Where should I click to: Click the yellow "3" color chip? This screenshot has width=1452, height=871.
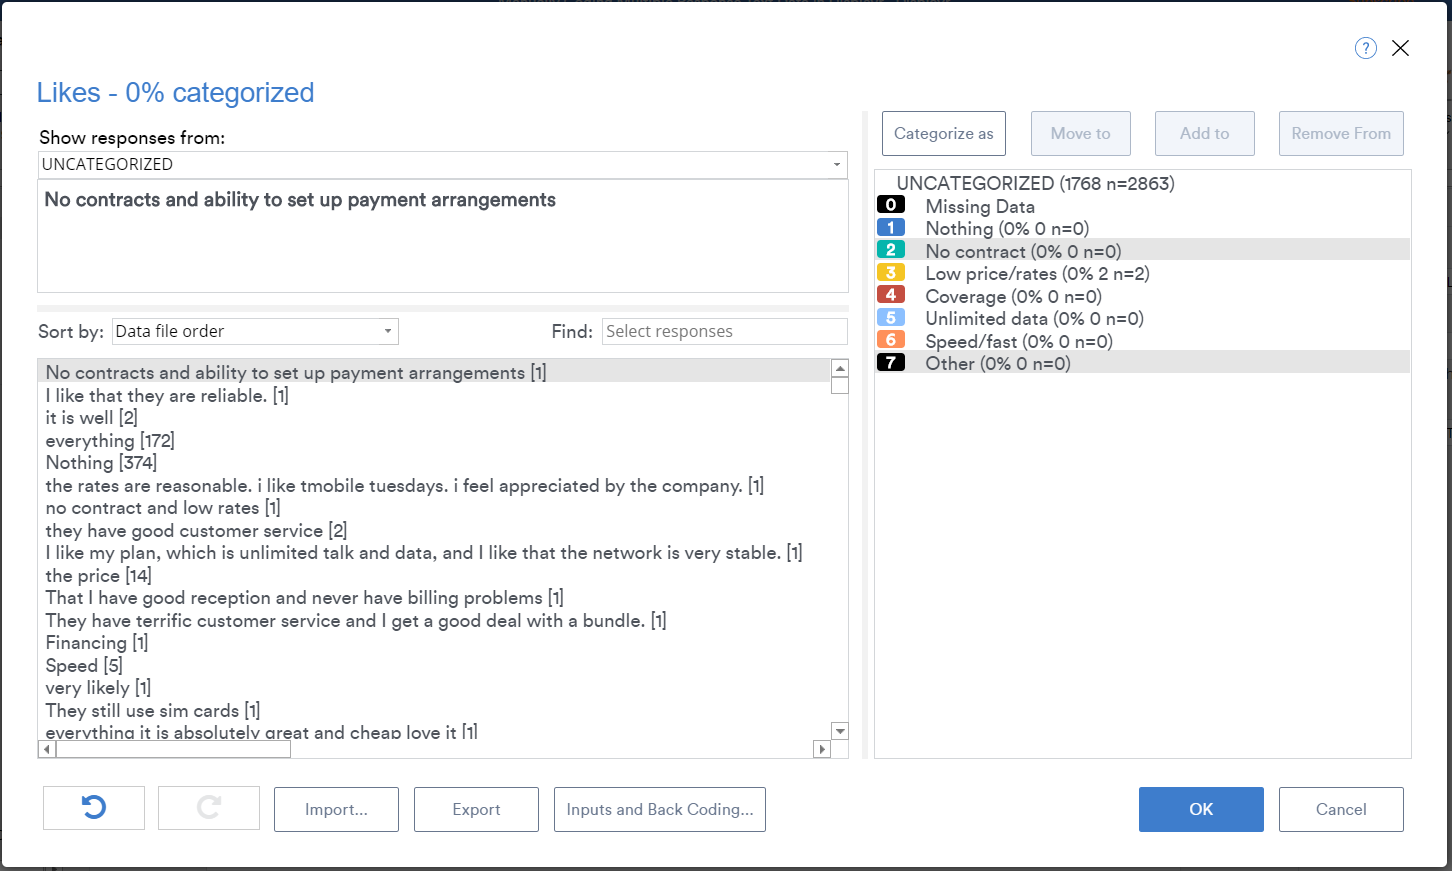tap(891, 272)
